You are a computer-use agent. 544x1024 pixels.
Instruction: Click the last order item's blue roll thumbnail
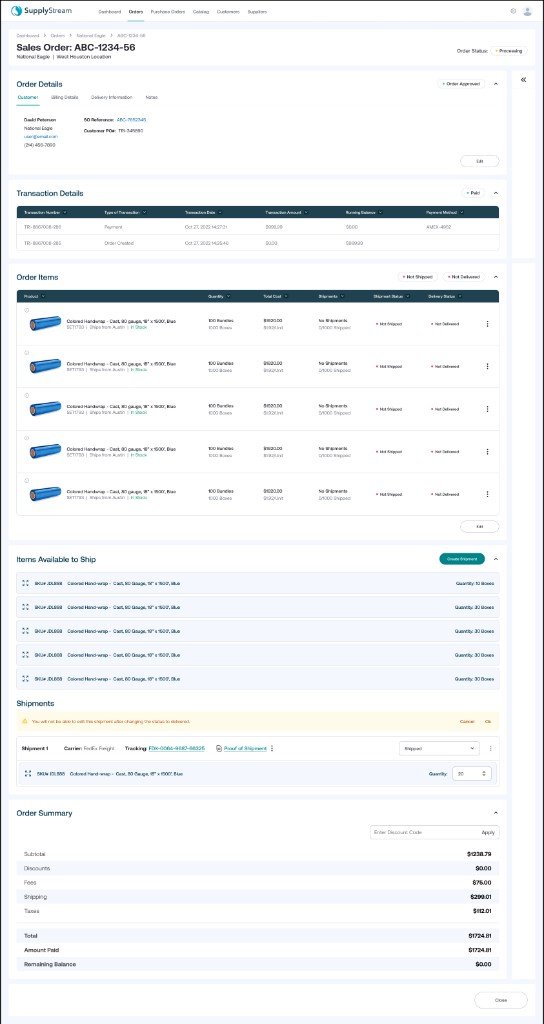[45, 494]
